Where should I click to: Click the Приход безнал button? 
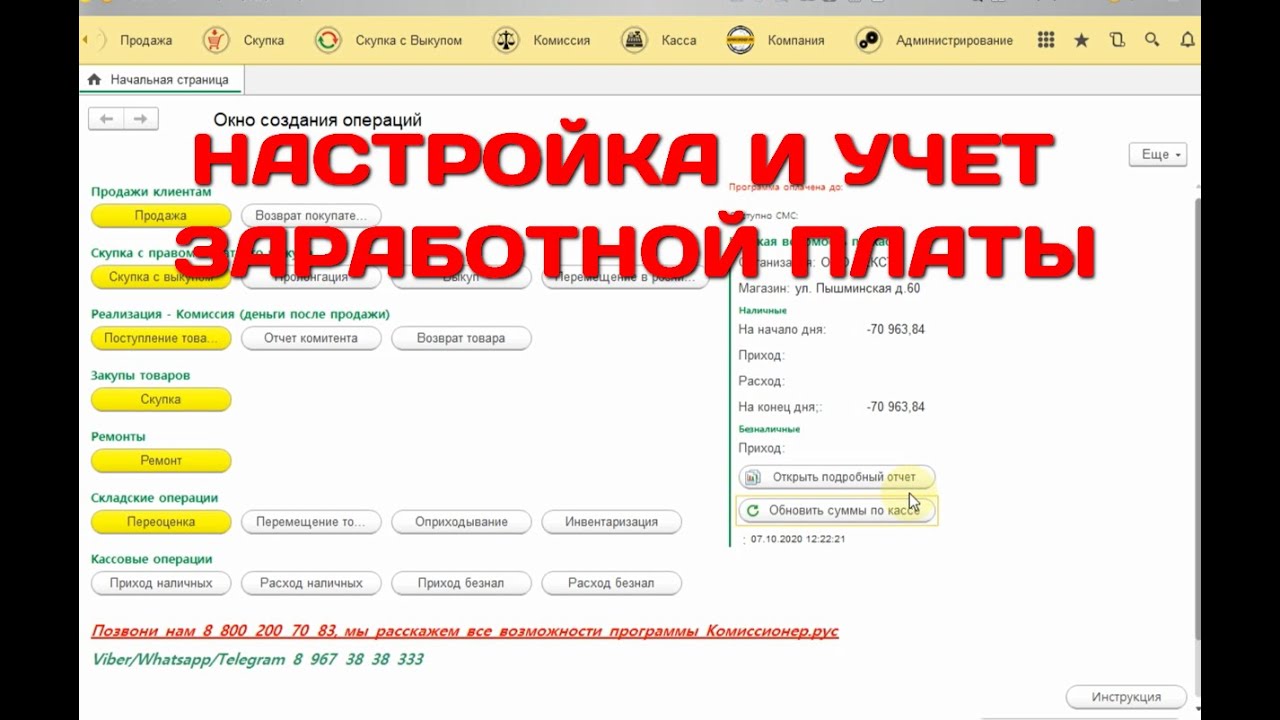click(461, 583)
